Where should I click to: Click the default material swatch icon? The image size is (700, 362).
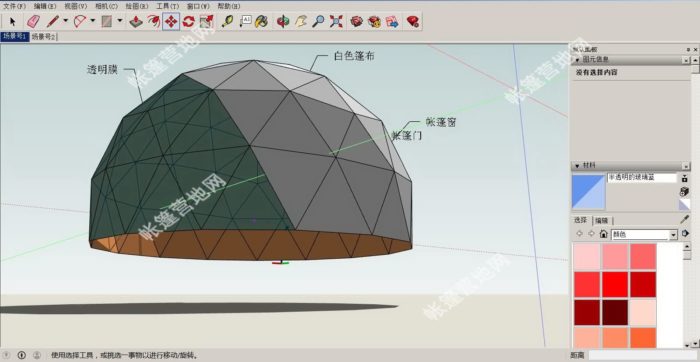684,204
